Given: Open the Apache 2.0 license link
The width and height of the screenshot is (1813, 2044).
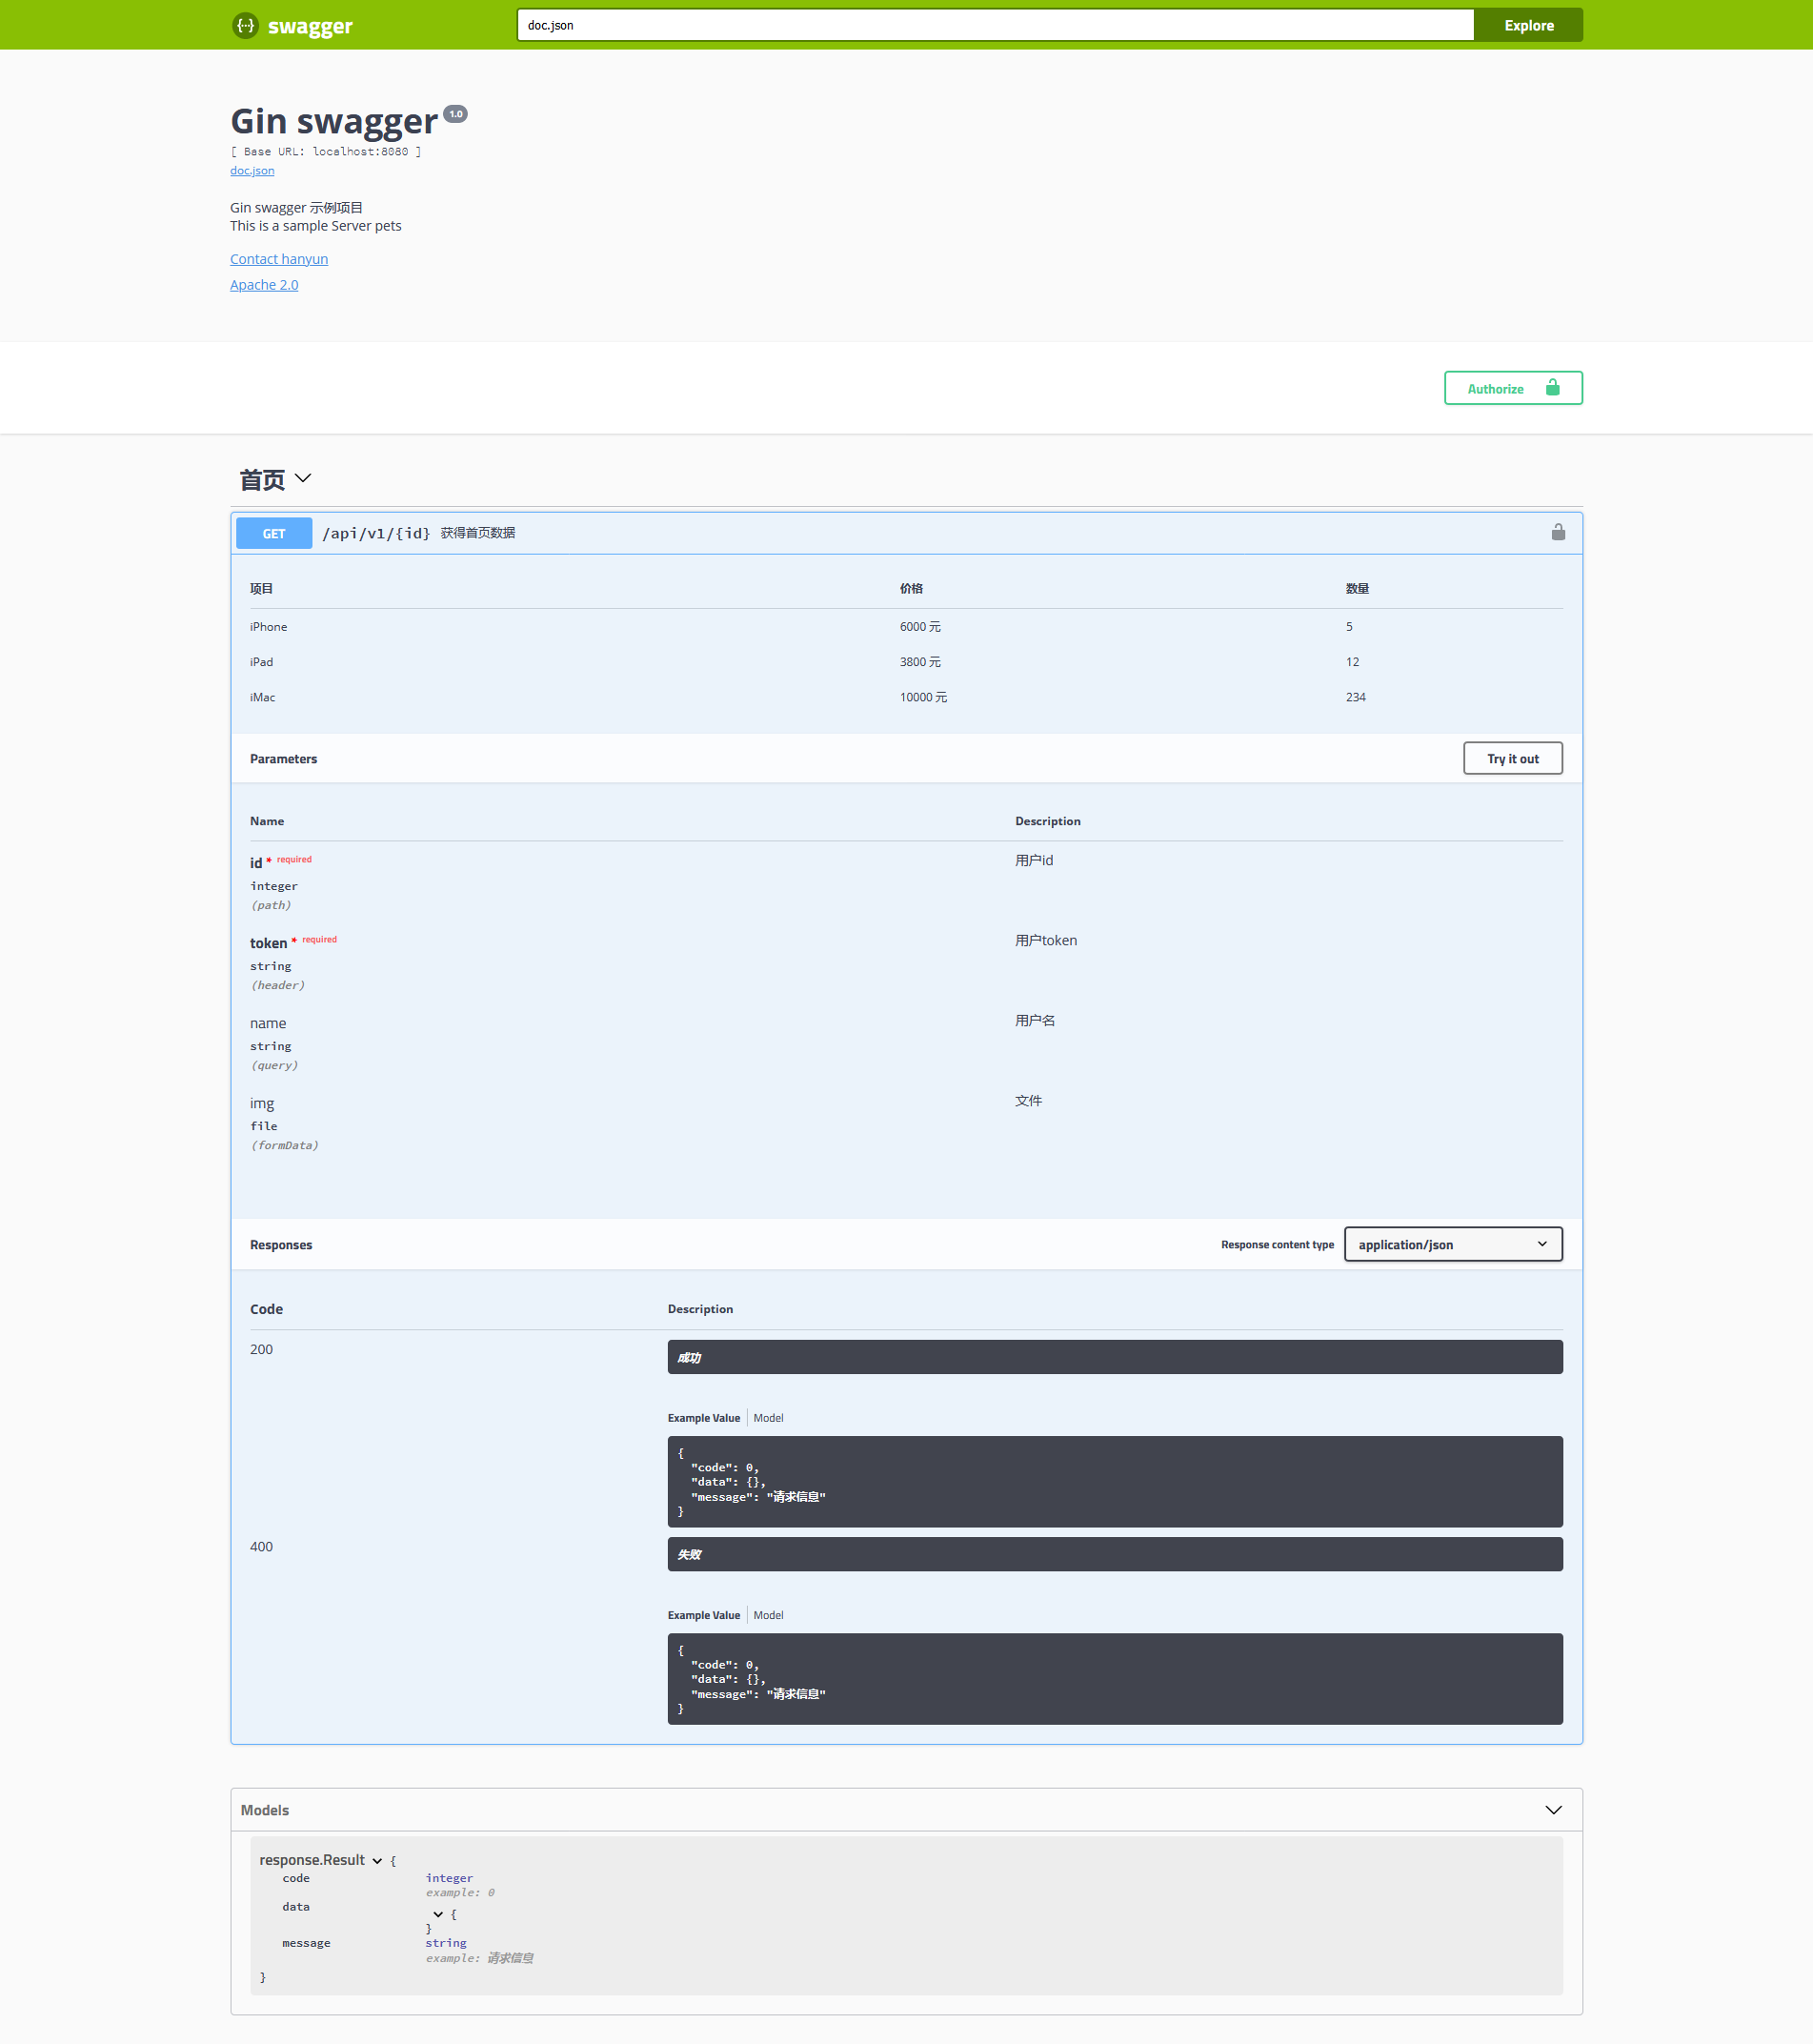Looking at the screenshot, I should [x=264, y=285].
